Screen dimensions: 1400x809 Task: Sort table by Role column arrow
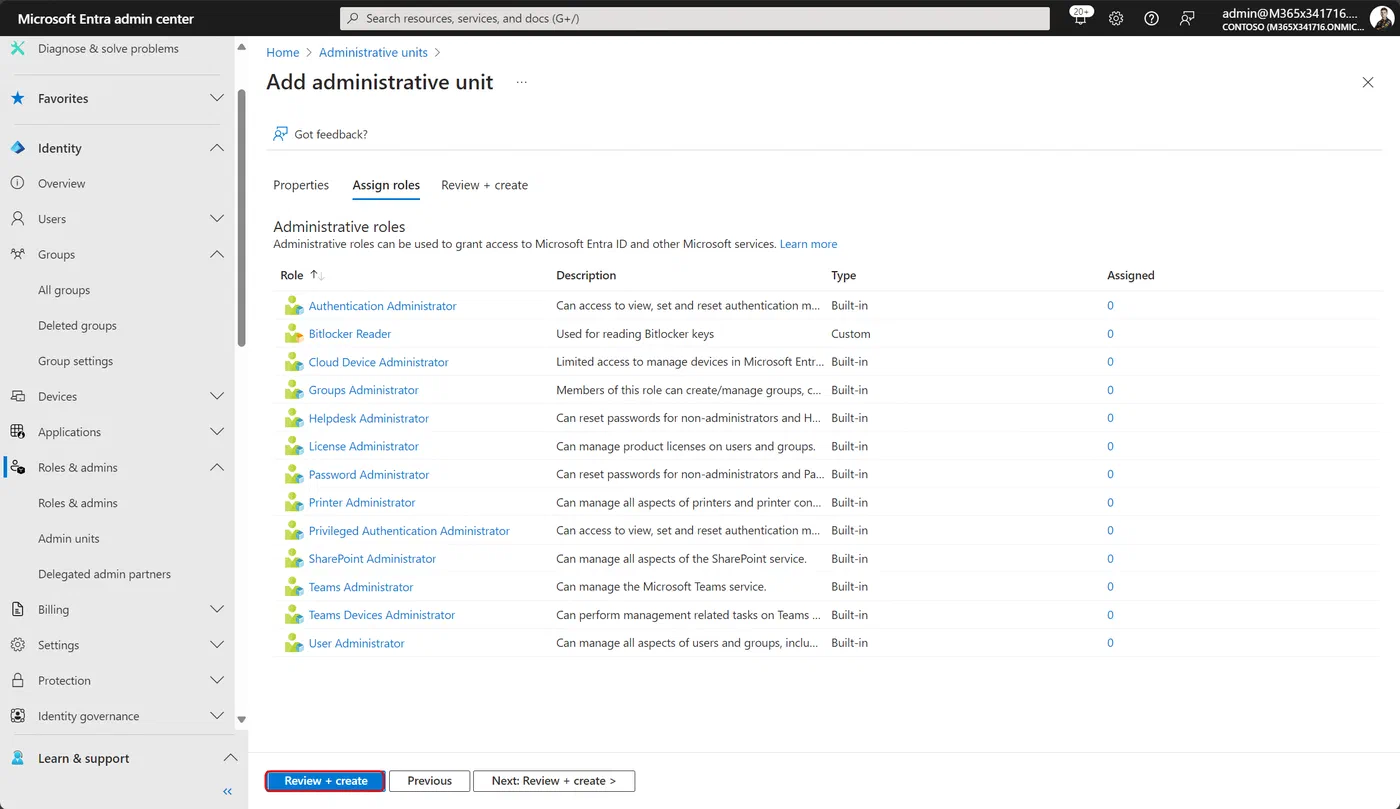(x=317, y=275)
